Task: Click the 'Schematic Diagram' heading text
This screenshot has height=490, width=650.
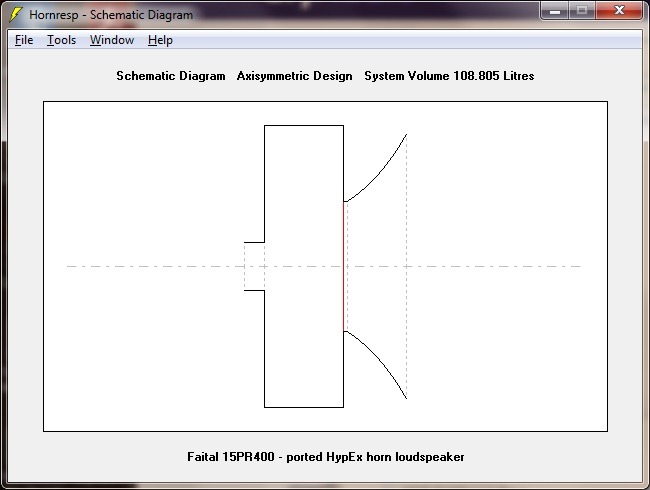Action: pyautogui.click(x=171, y=76)
